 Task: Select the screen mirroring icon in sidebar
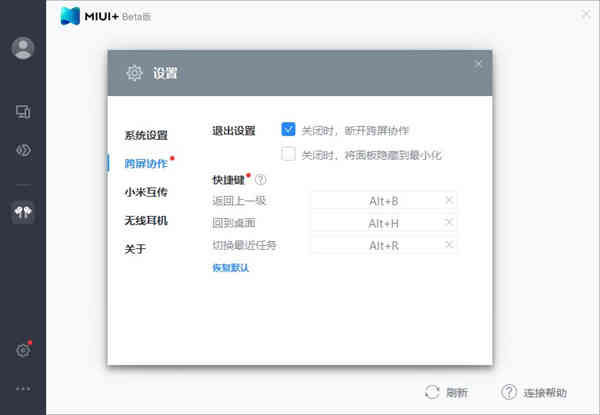click(23, 112)
